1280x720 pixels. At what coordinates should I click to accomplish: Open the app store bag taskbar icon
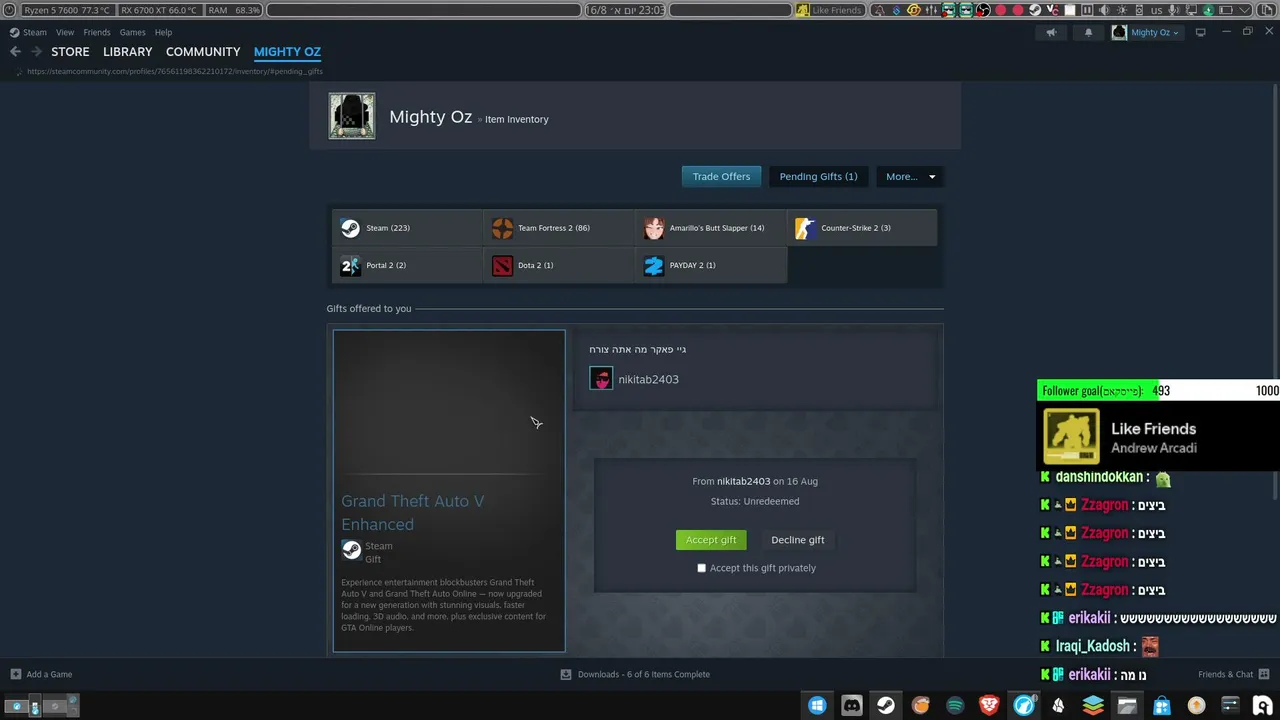coord(1162,705)
